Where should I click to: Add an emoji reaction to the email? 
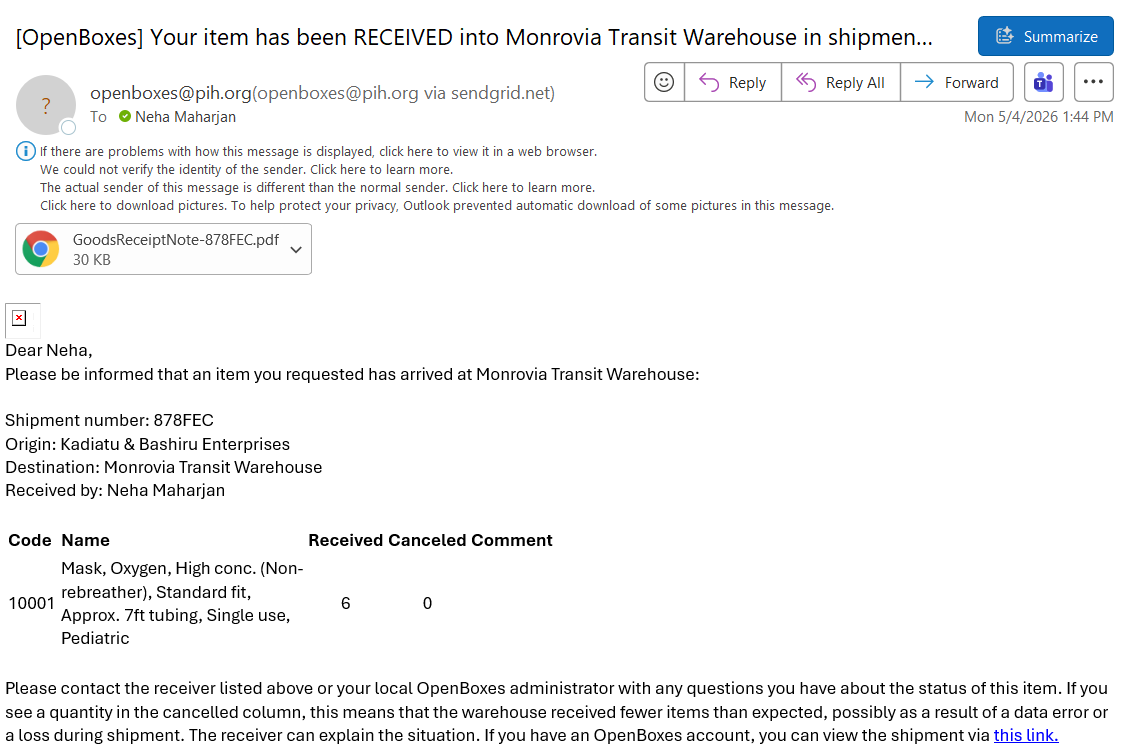coord(664,83)
